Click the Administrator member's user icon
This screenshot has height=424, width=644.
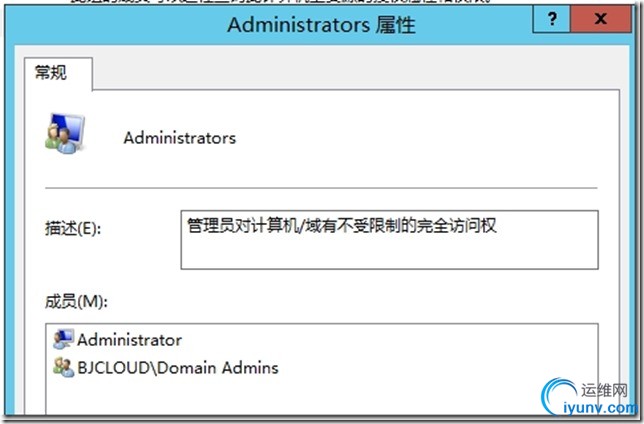(63, 339)
